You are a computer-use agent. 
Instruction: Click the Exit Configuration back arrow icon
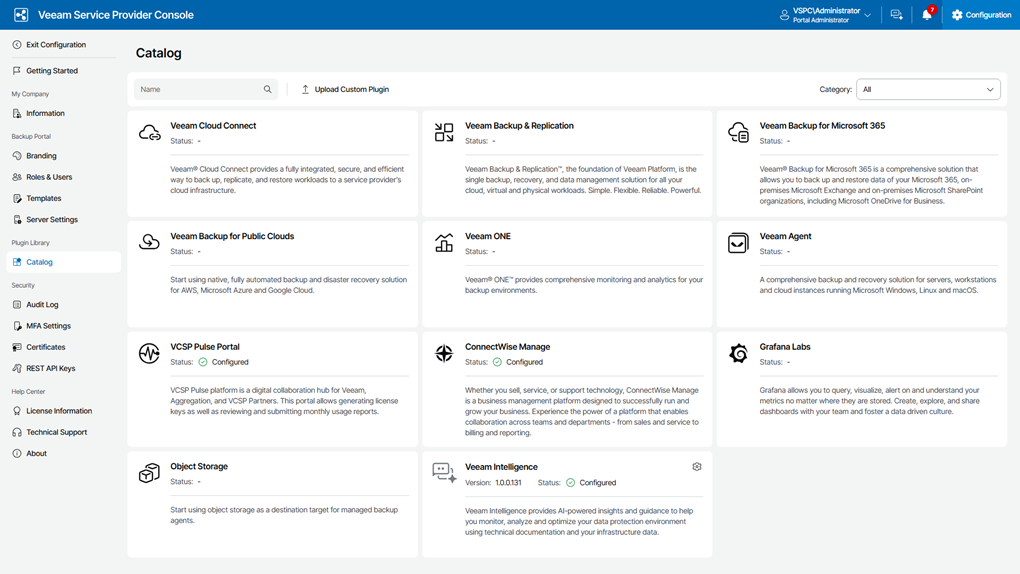click(17, 45)
